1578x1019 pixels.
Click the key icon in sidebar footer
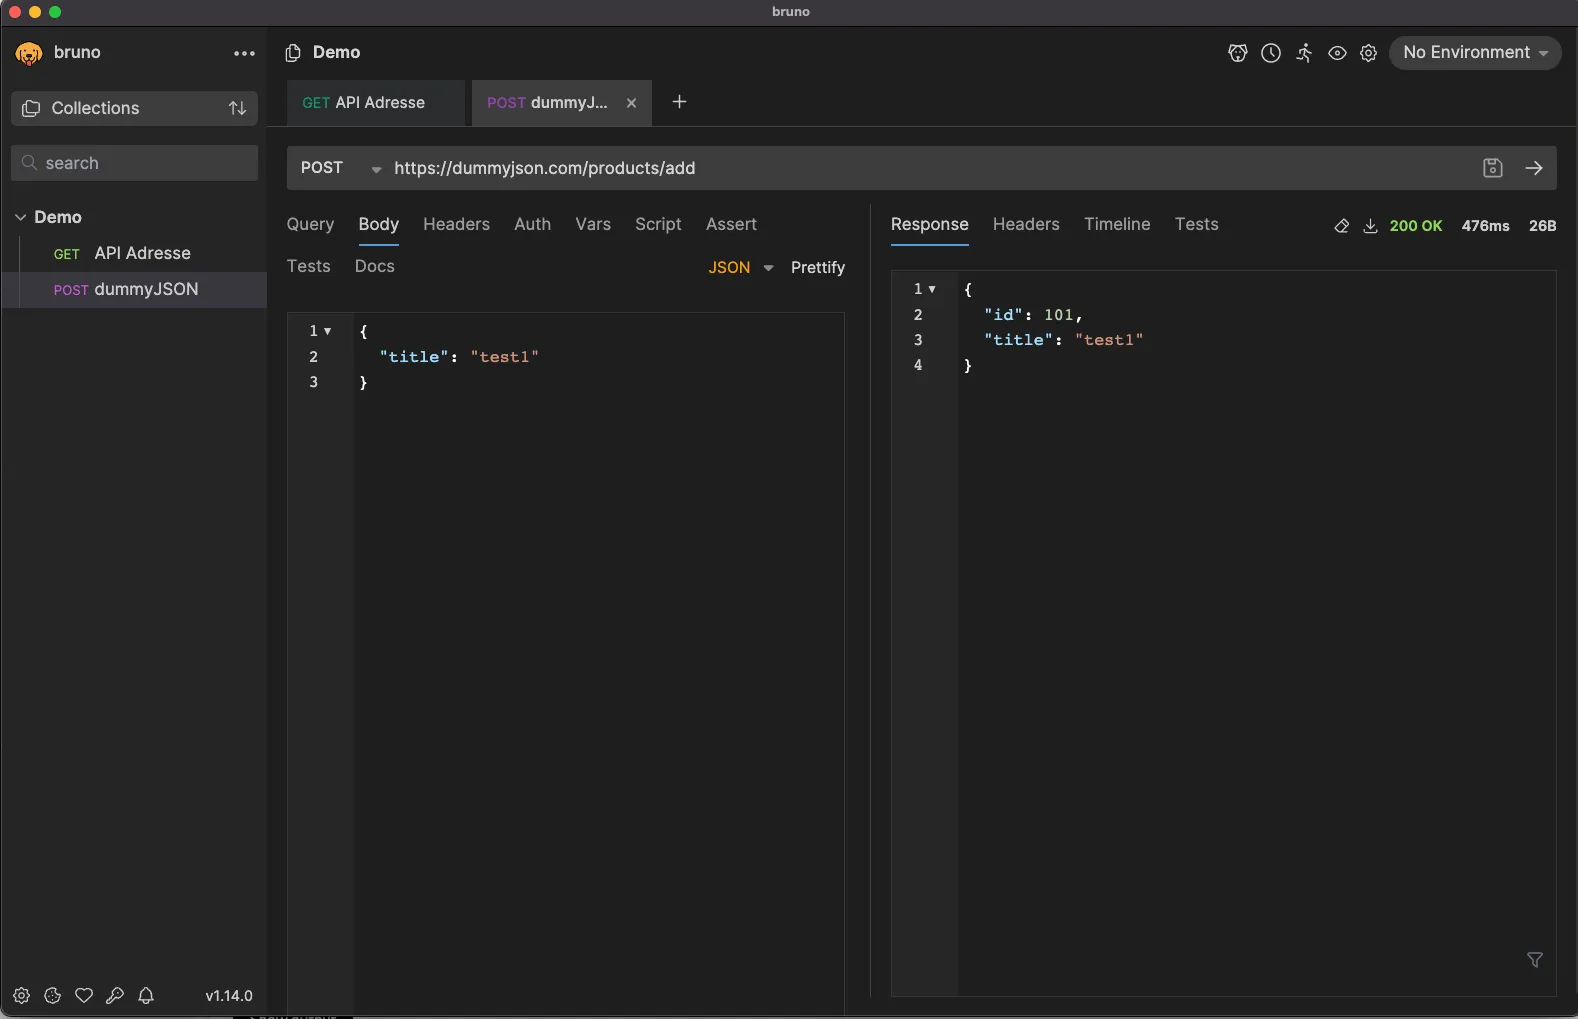(x=115, y=996)
